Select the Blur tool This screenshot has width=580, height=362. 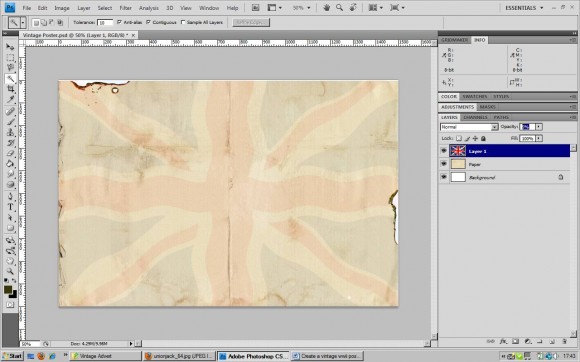click(10, 174)
